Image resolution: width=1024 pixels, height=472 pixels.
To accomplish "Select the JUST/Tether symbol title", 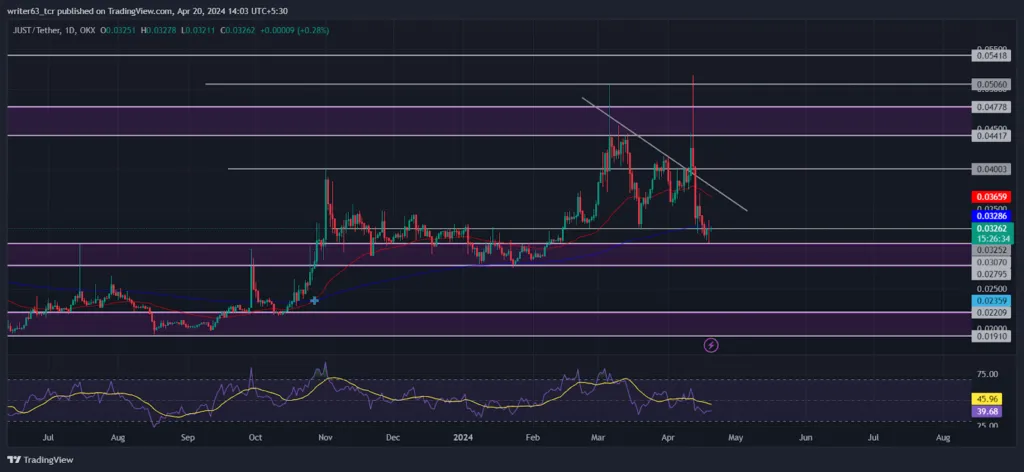I will [36, 31].
